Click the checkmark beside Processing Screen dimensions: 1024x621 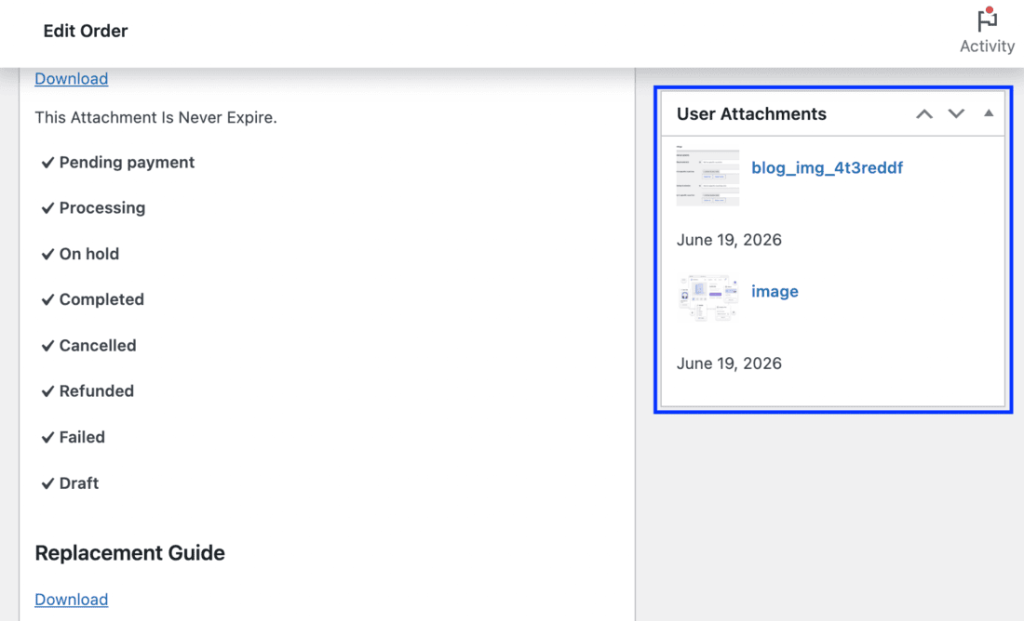(47, 208)
